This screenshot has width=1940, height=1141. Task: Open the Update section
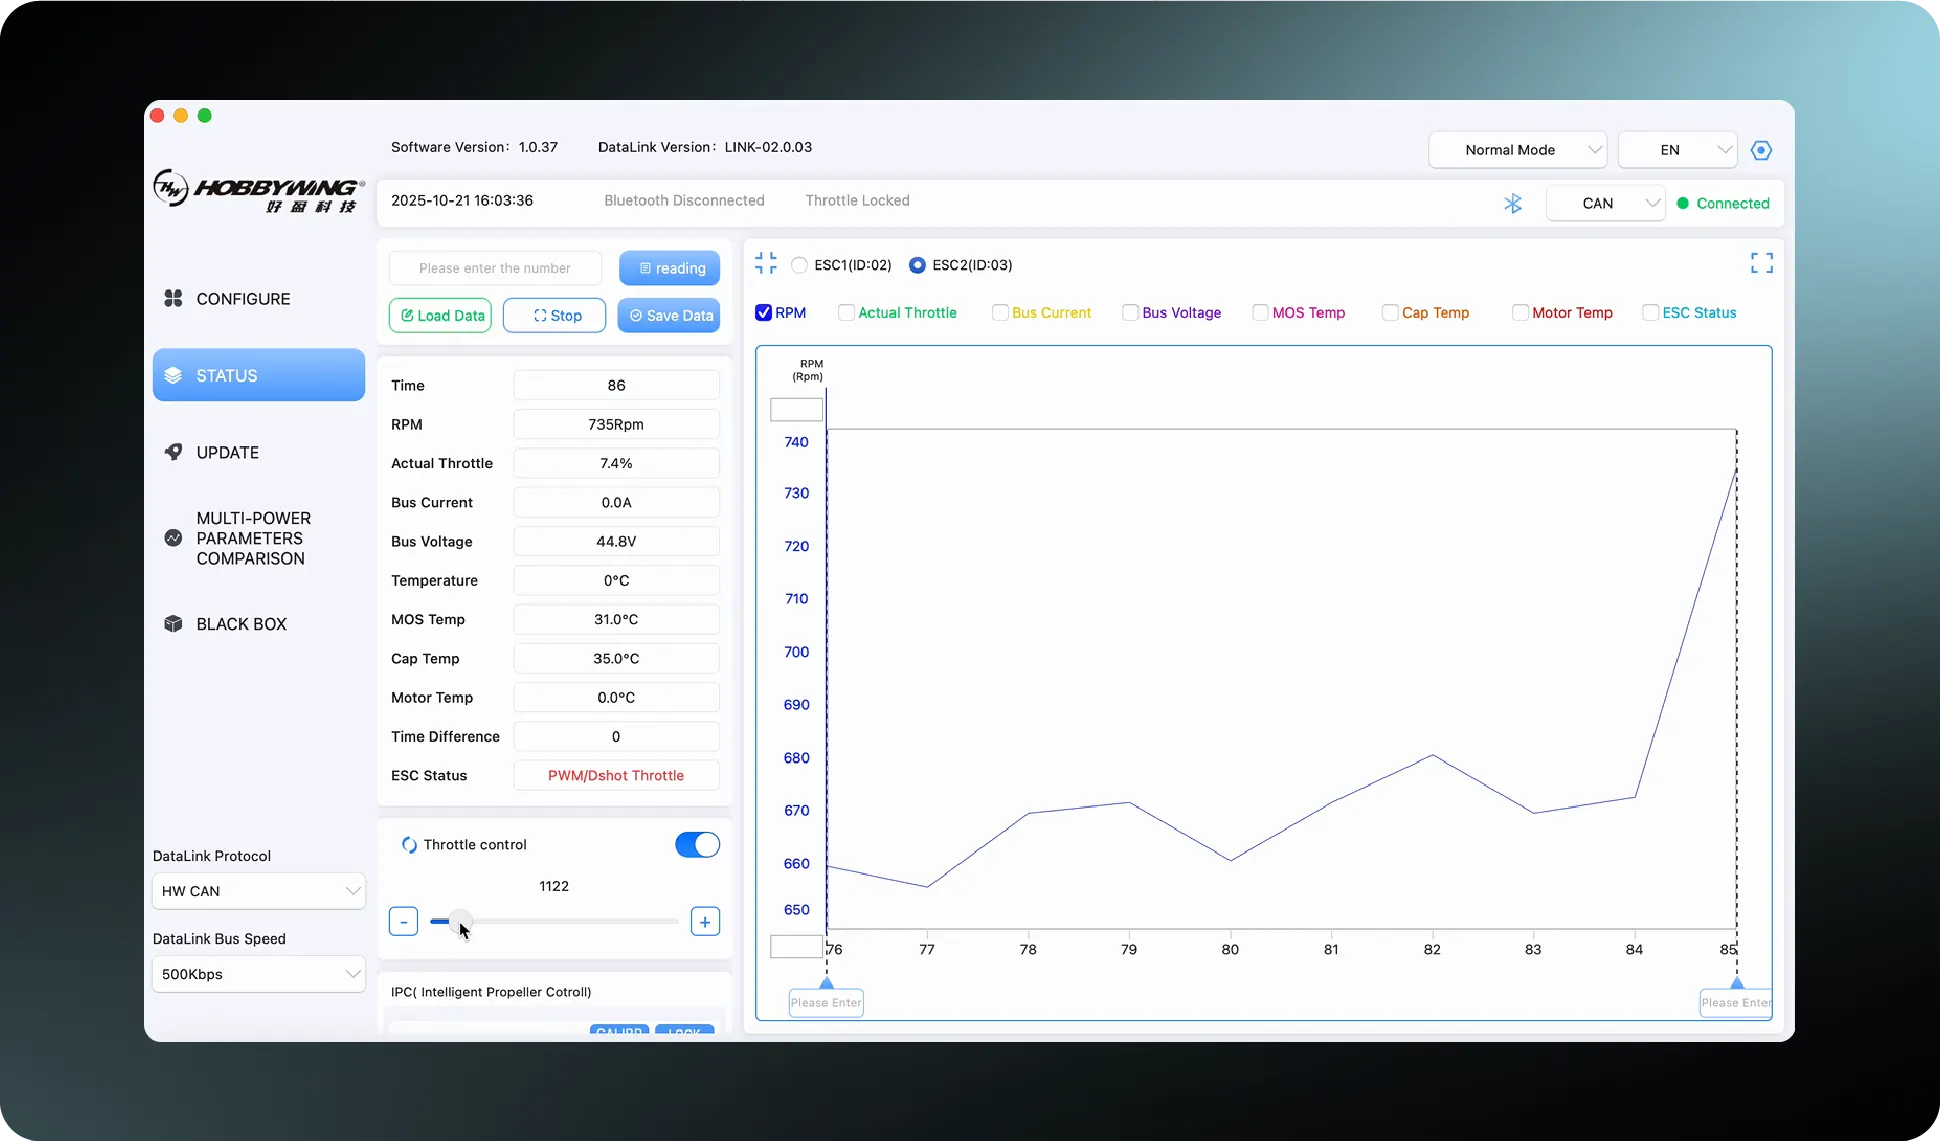click(x=228, y=451)
